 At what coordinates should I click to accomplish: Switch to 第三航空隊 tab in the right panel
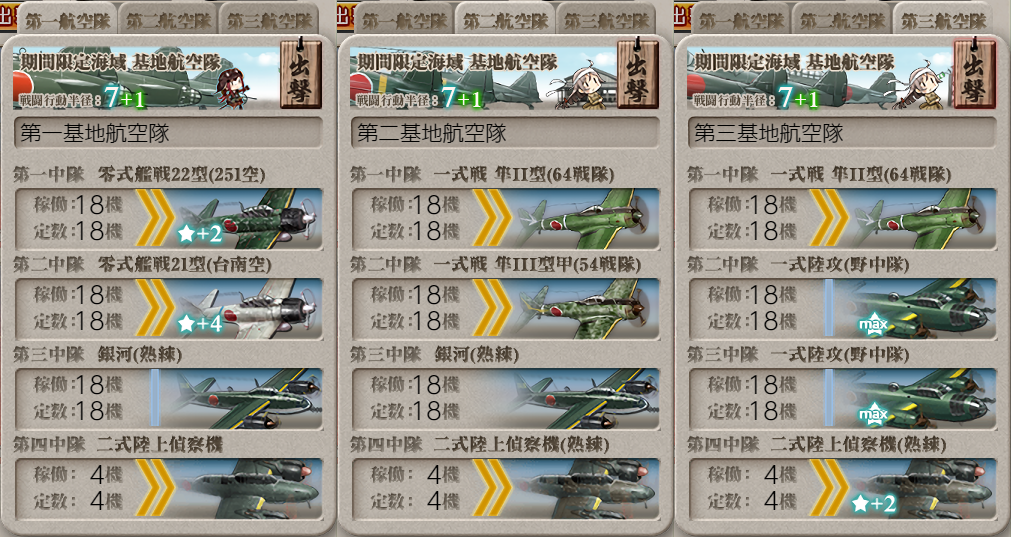[x=944, y=19]
